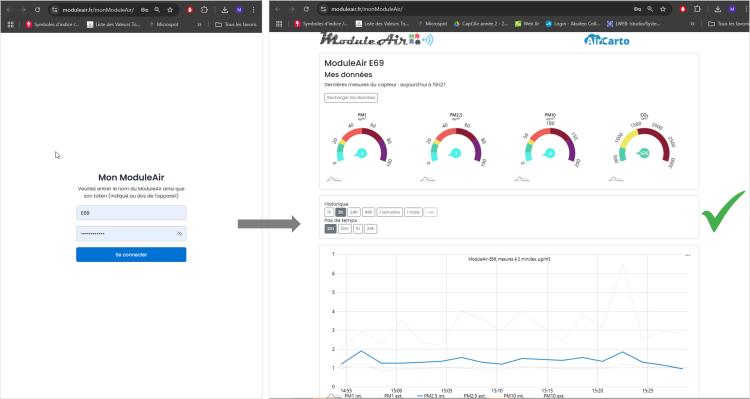The width and height of the screenshot is (750, 399).
Task: Toggle password visibility eye icon
Action: coord(179,233)
